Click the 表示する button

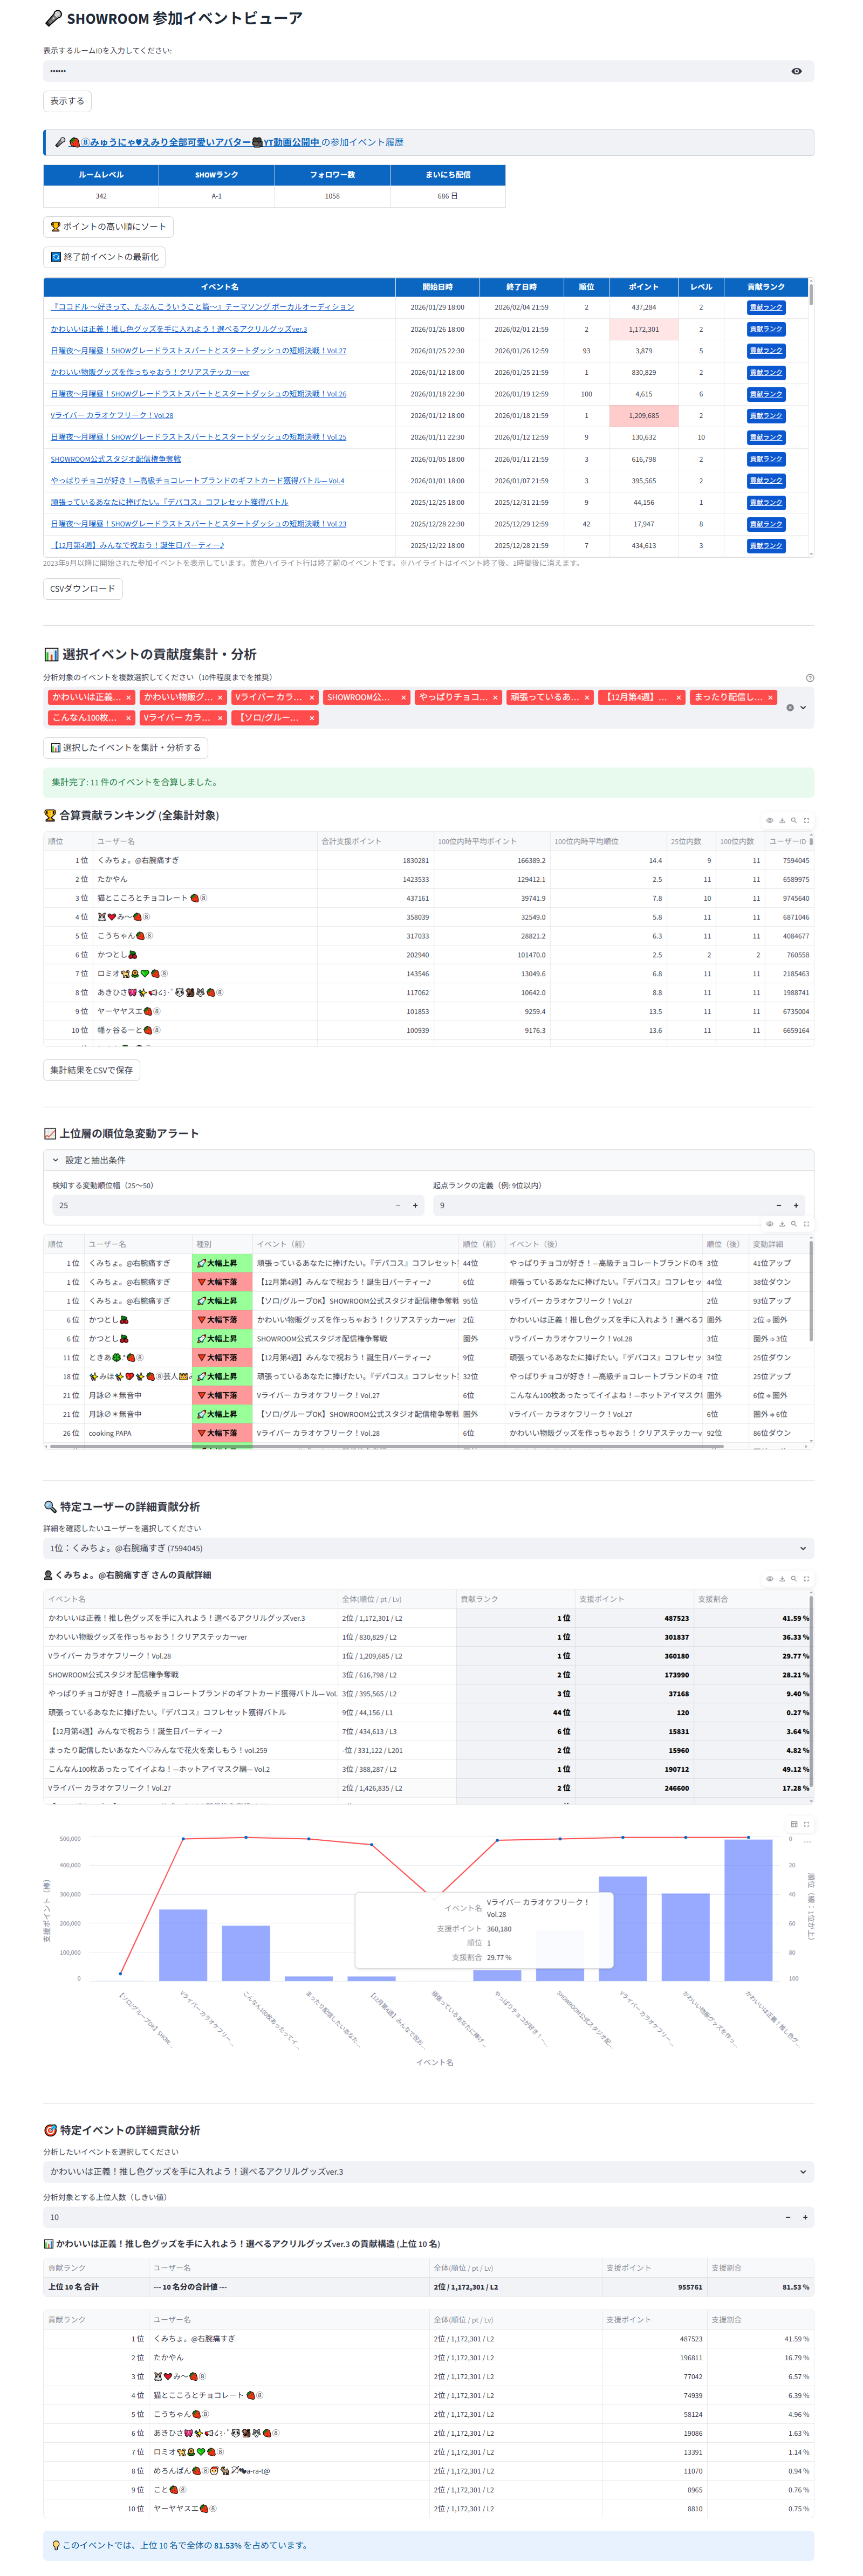point(67,101)
